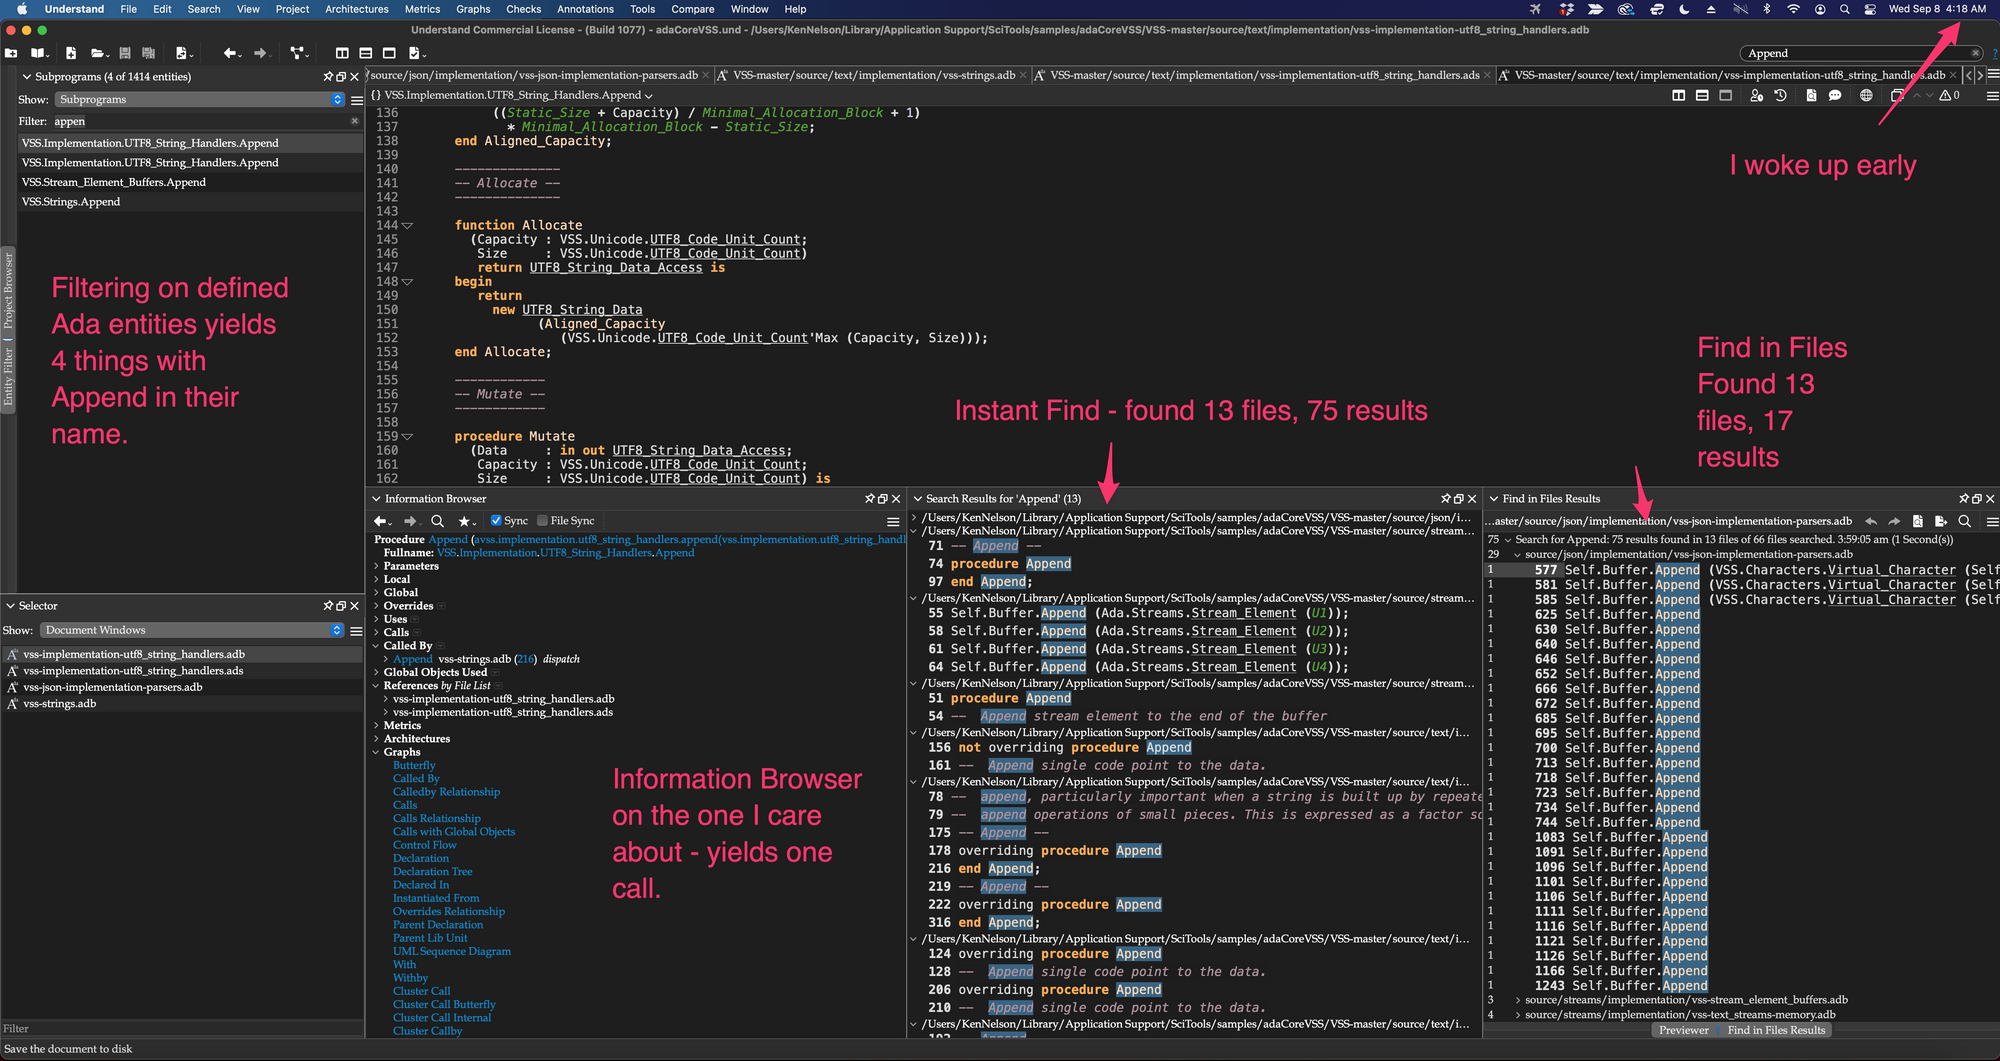Click the export results icon in Find in Files

coord(1941,521)
